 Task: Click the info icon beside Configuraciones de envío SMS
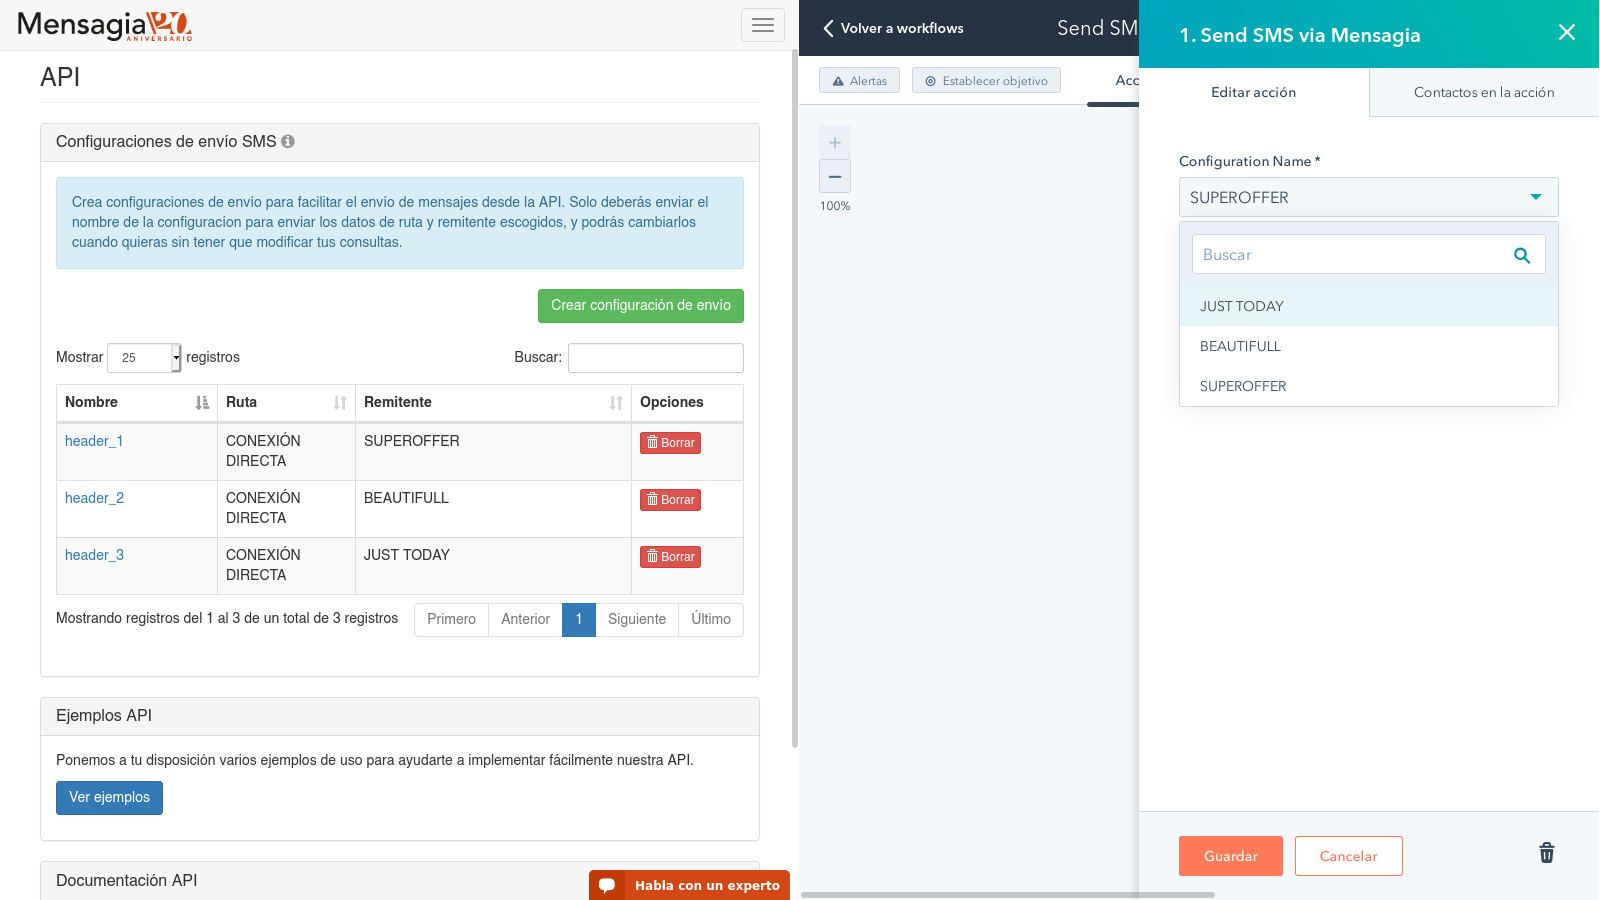click(288, 142)
